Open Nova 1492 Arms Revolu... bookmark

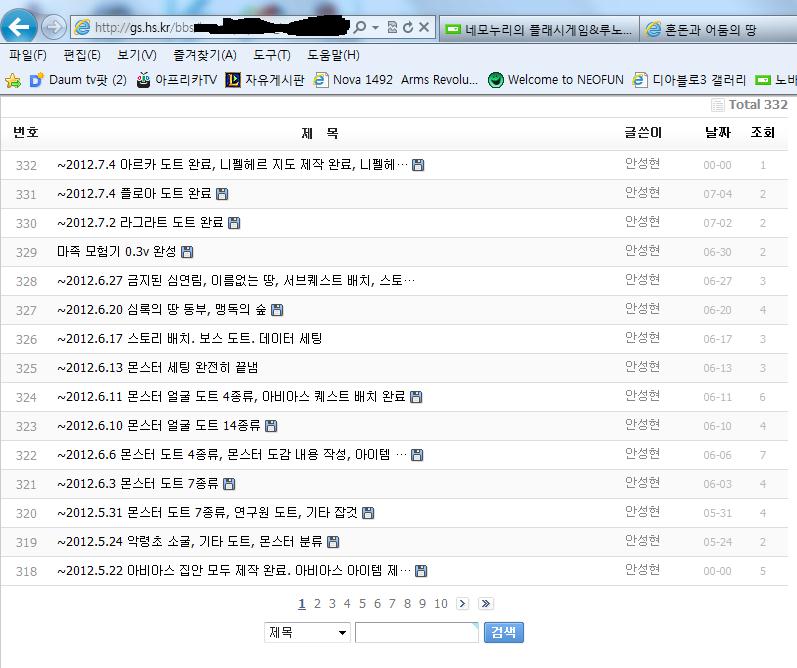(x=396, y=80)
